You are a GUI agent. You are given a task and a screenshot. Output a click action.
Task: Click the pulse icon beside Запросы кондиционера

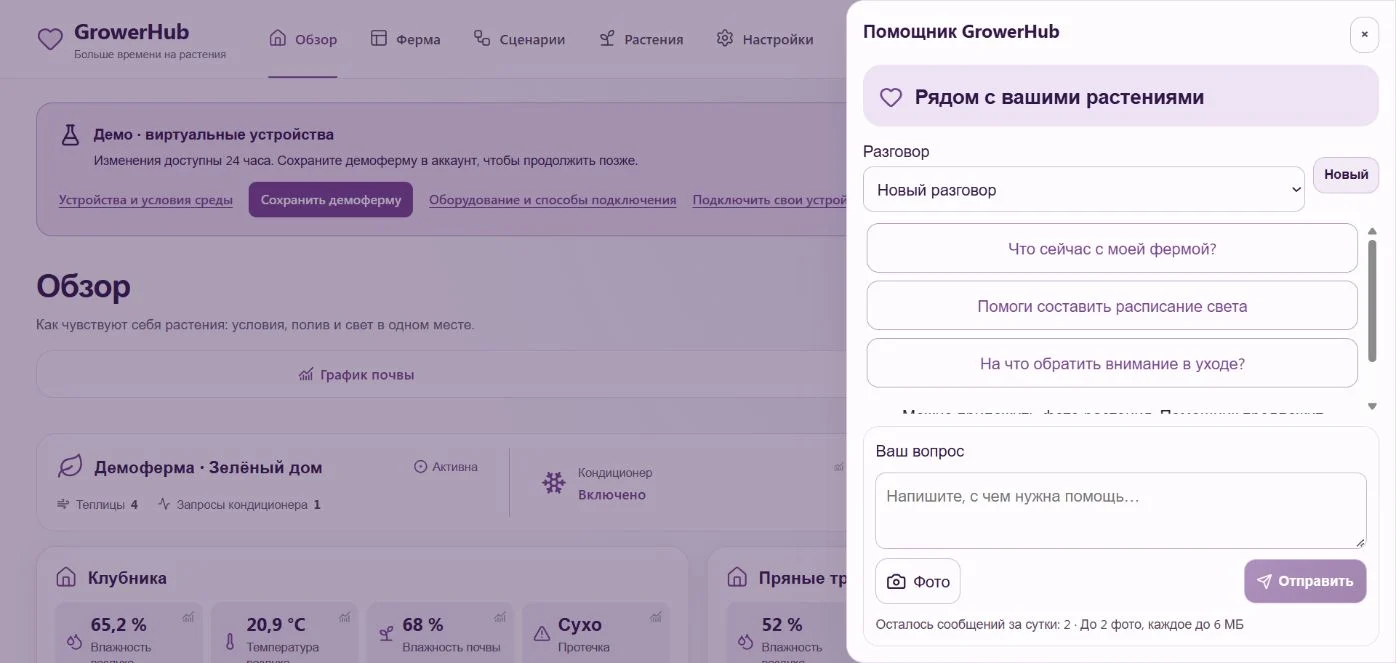coord(164,504)
